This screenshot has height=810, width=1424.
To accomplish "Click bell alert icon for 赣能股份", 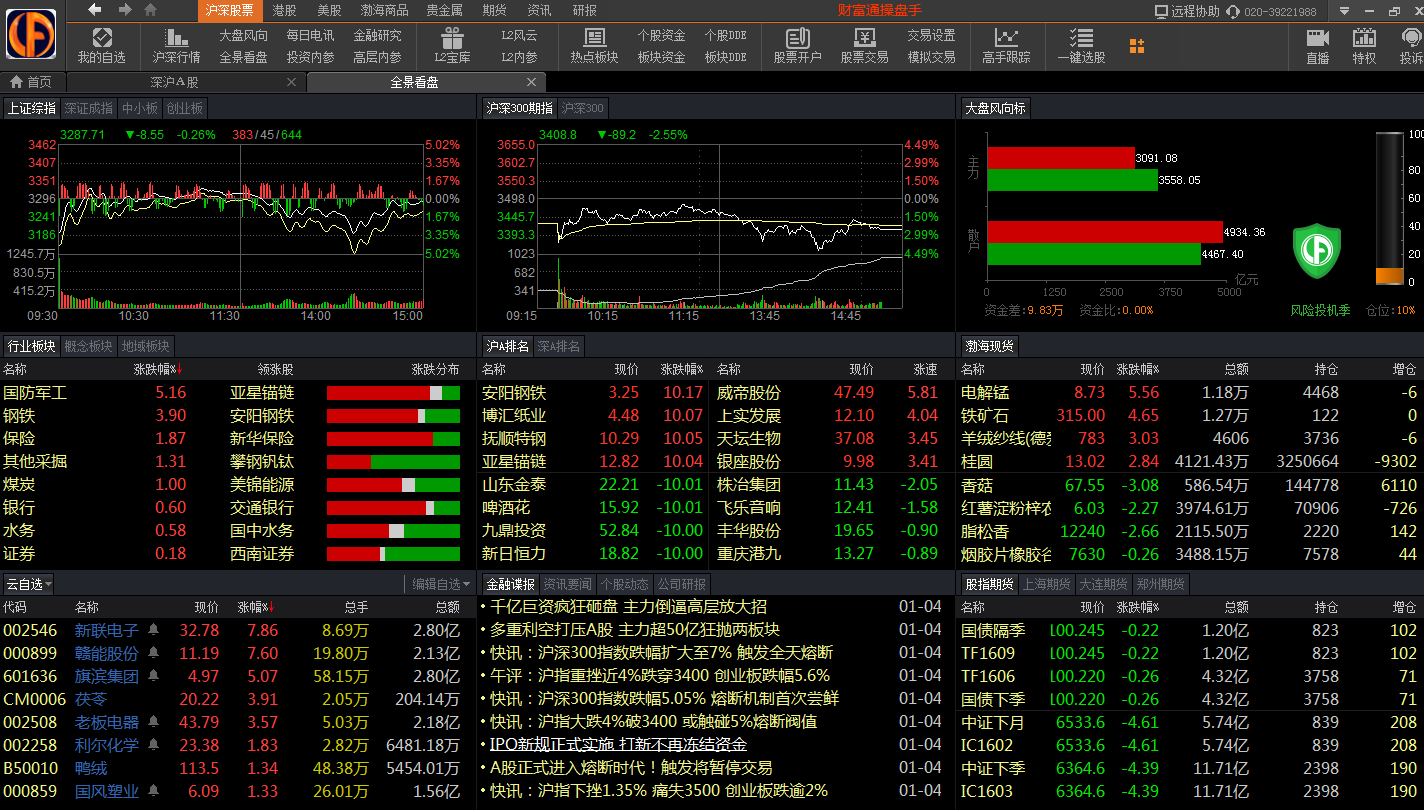I will click(153, 653).
